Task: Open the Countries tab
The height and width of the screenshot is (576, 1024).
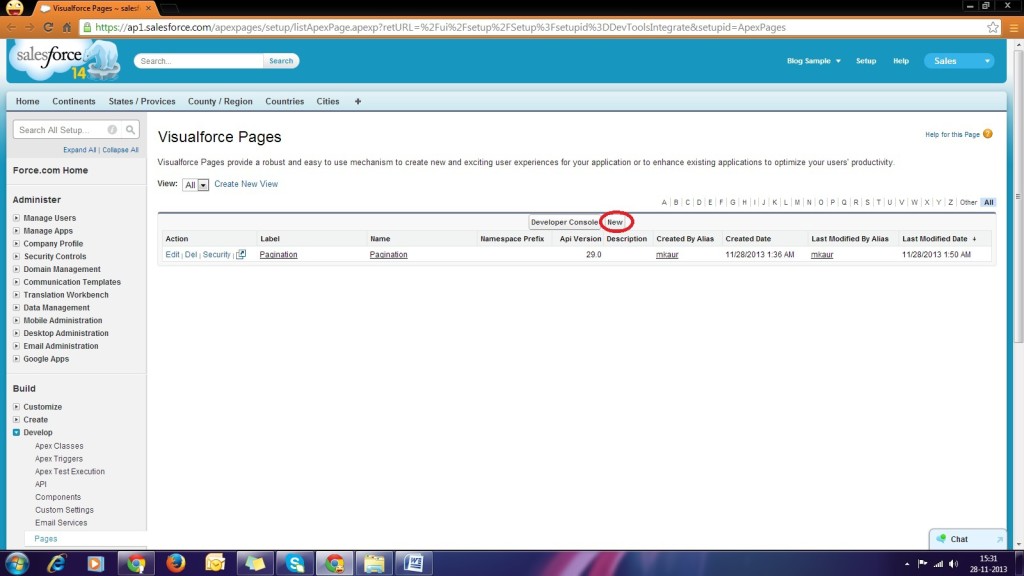Action: [x=285, y=101]
